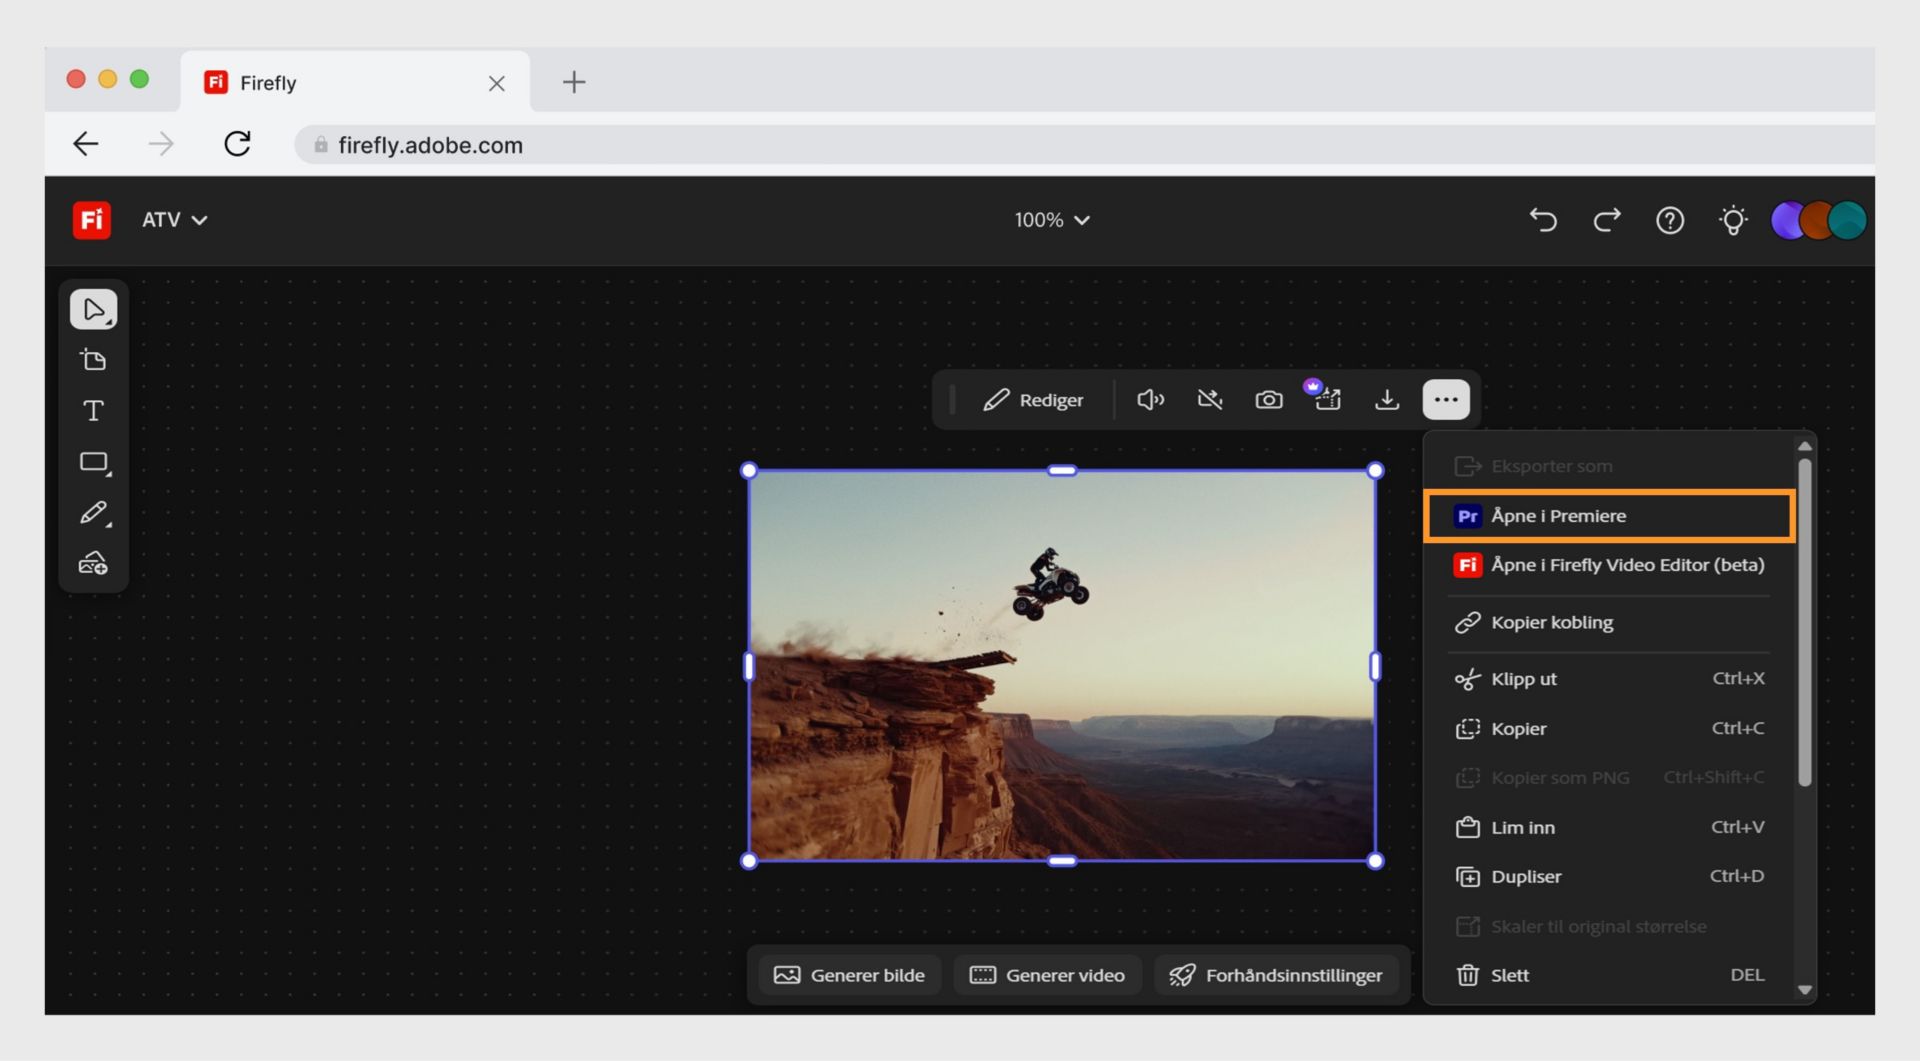Select the Shape tool in the left toolbar
Viewport: 1920px width, 1061px height.
[x=93, y=462]
